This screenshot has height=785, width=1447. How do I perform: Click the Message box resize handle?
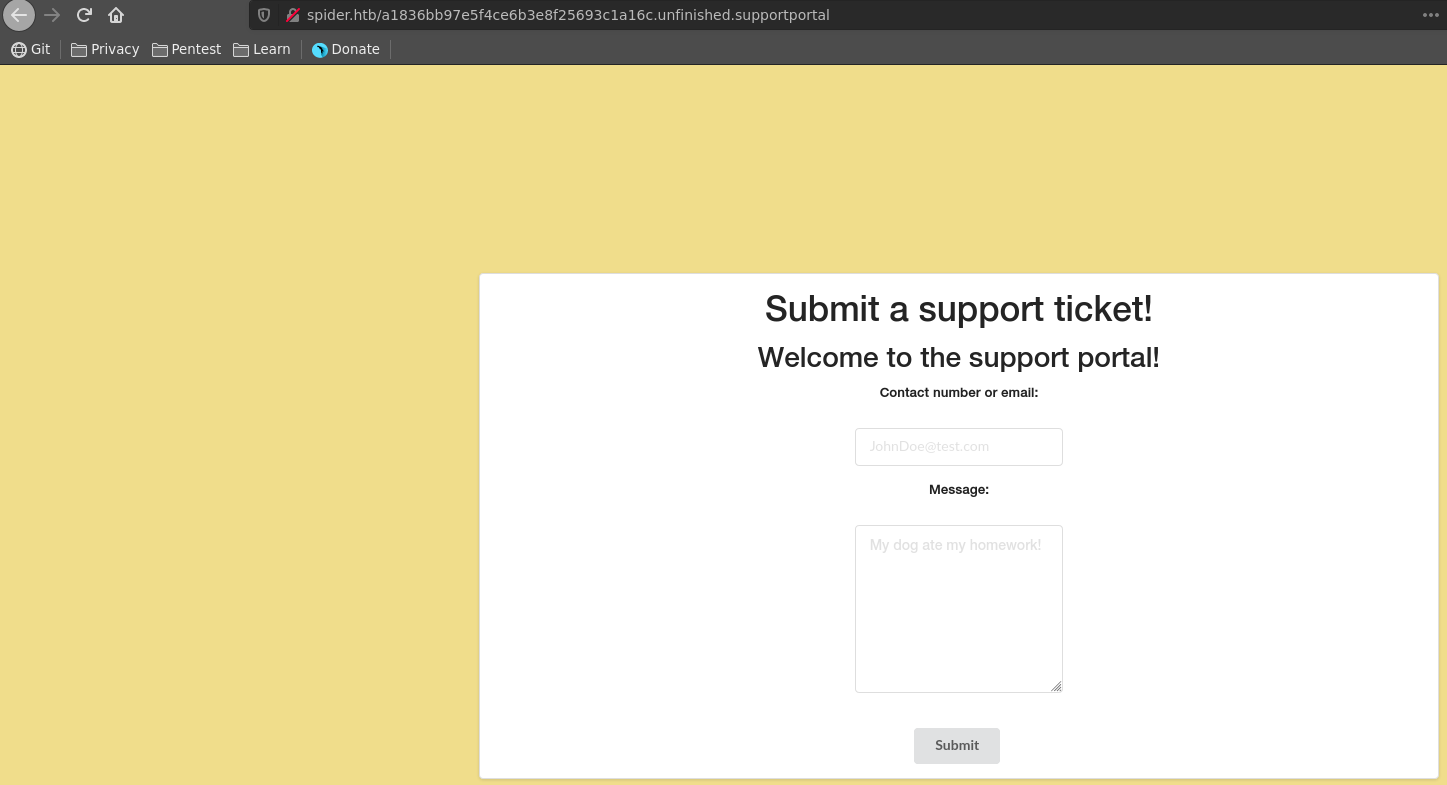pyautogui.click(x=1056, y=686)
